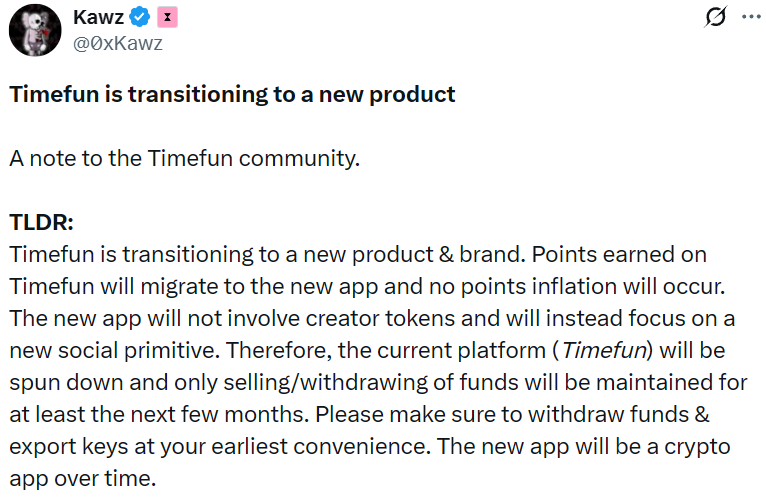Screen dimensions: 766x502
Task: Click the Kawz profile avatar picture
Action: pyautogui.click(x=33, y=32)
